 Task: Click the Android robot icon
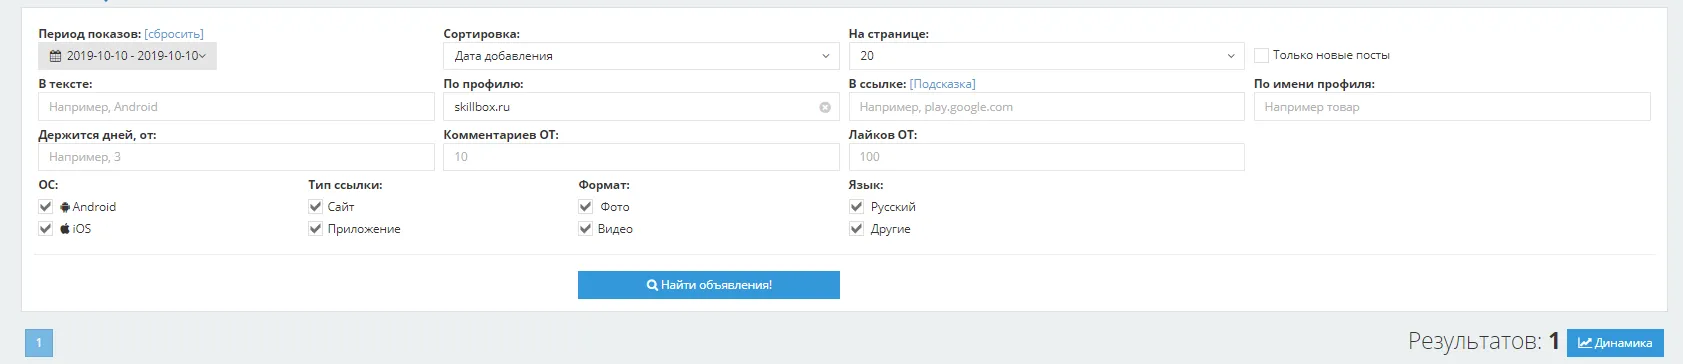point(65,207)
